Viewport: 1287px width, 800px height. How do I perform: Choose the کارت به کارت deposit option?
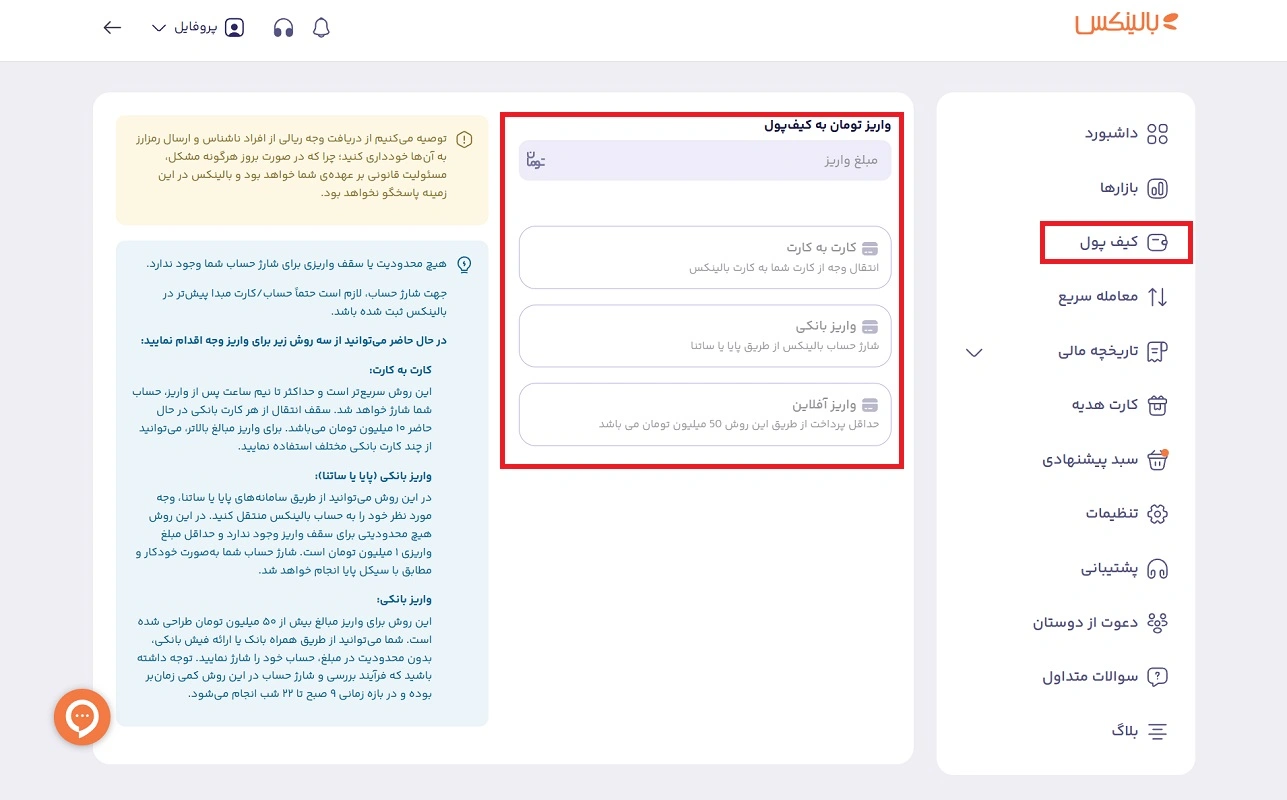pyautogui.click(x=704, y=256)
